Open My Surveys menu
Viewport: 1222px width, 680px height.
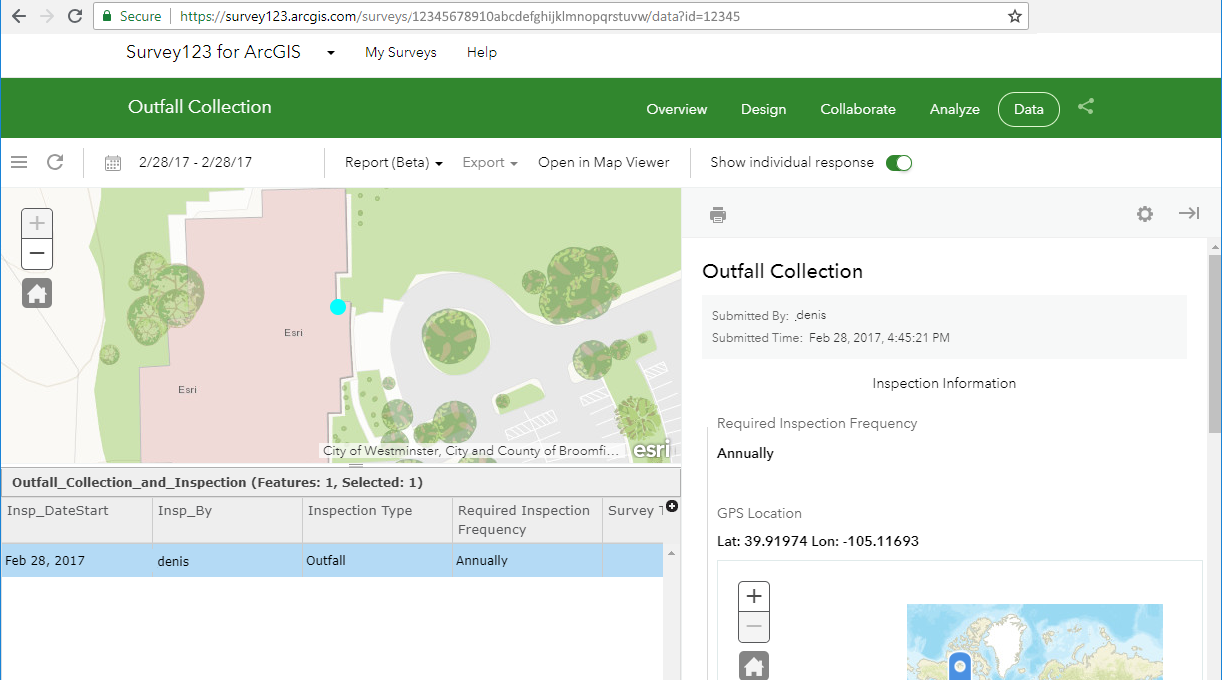click(401, 52)
